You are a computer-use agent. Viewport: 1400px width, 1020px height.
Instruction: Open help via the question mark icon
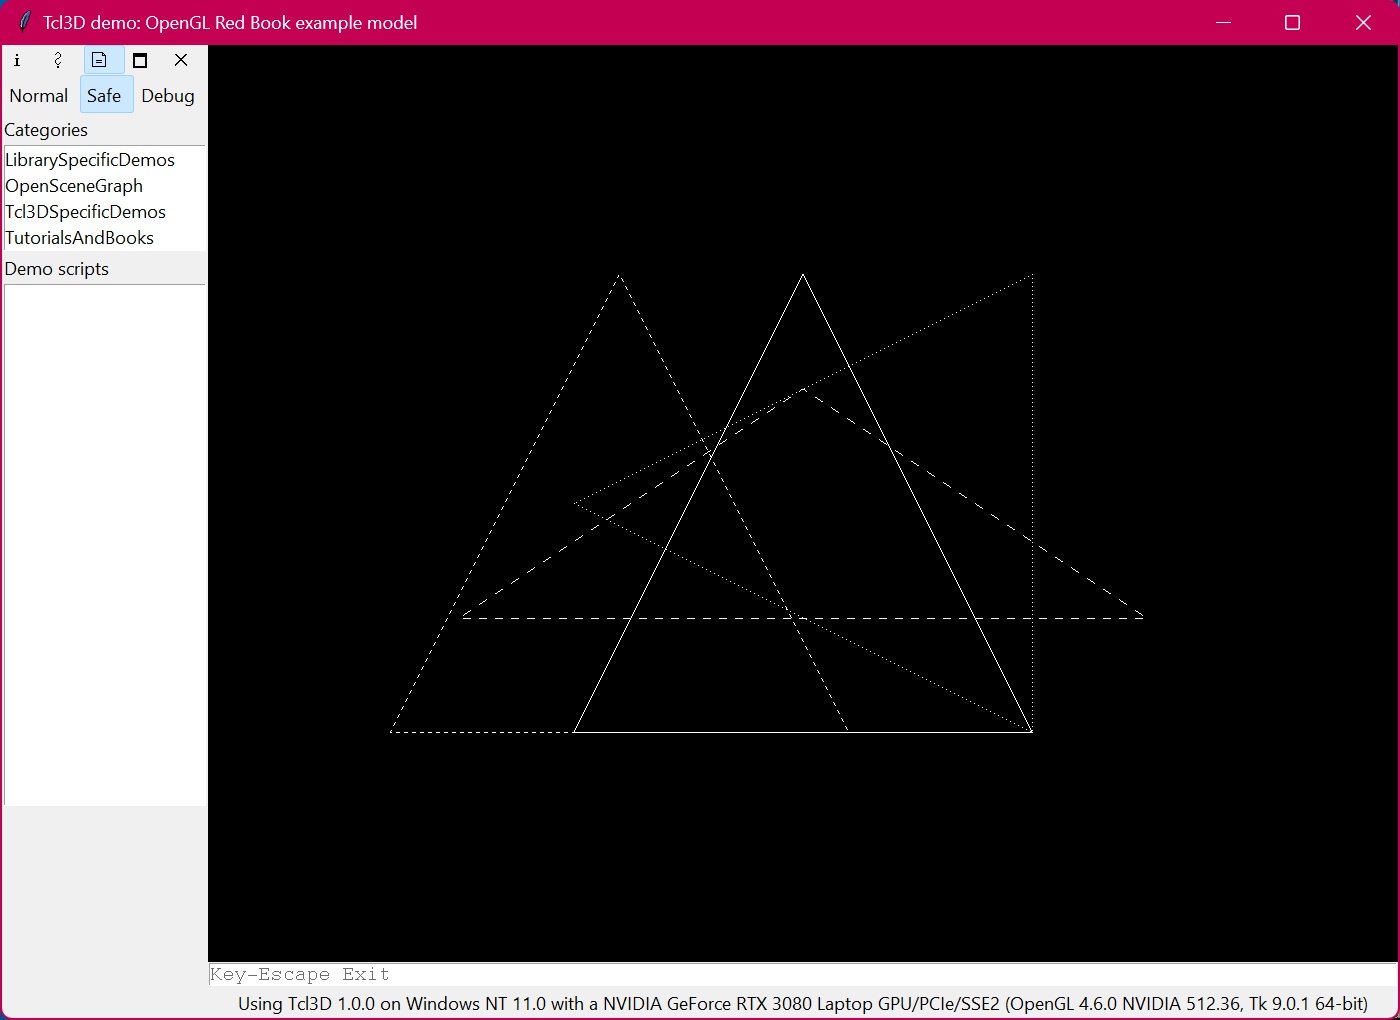(x=58, y=60)
